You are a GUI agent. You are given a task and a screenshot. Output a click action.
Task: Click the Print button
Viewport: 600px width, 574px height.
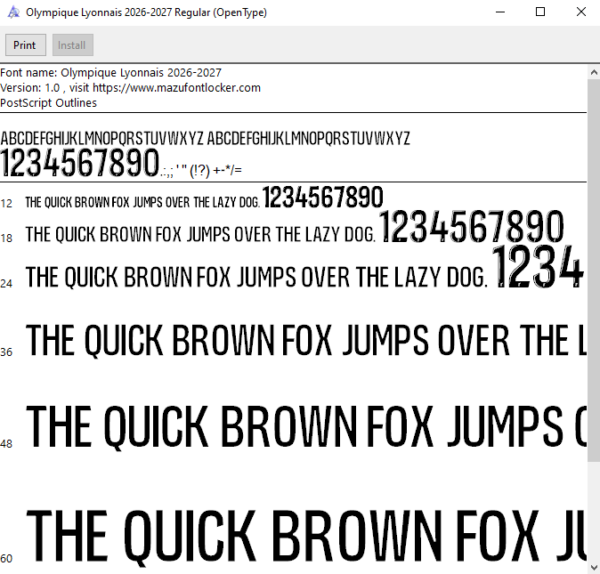click(25, 45)
